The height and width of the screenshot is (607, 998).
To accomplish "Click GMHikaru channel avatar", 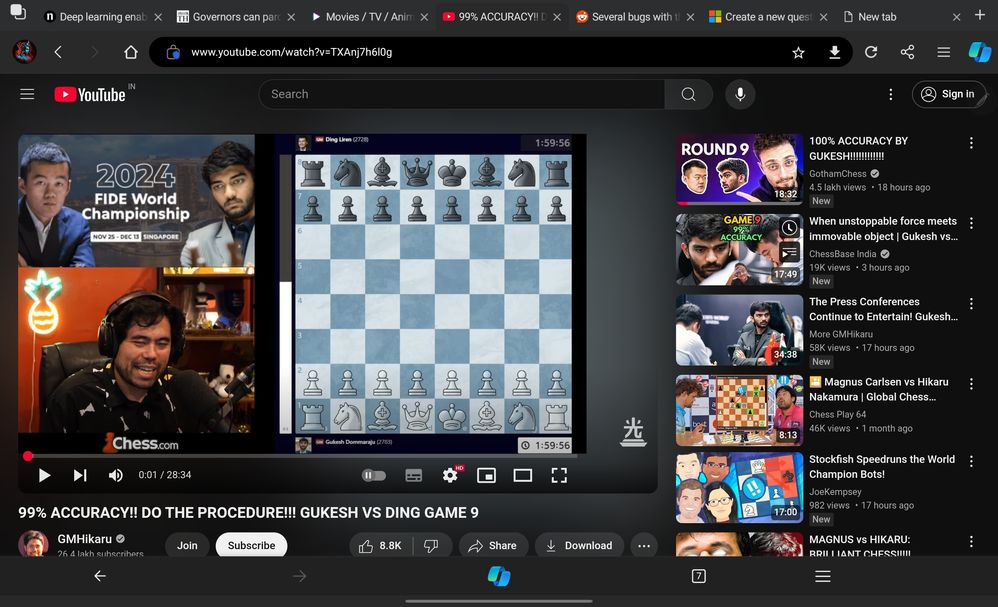I will coord(33,544).
